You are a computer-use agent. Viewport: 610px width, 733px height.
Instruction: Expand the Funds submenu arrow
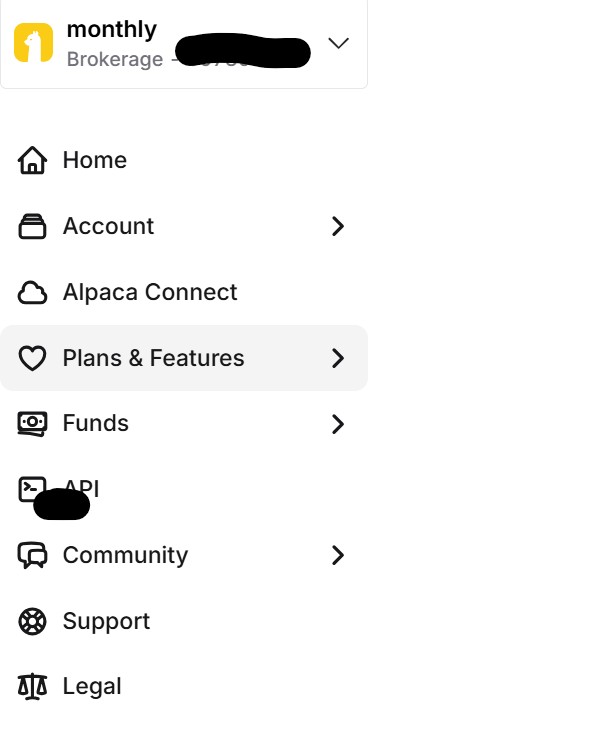click(x=338, y=424)
